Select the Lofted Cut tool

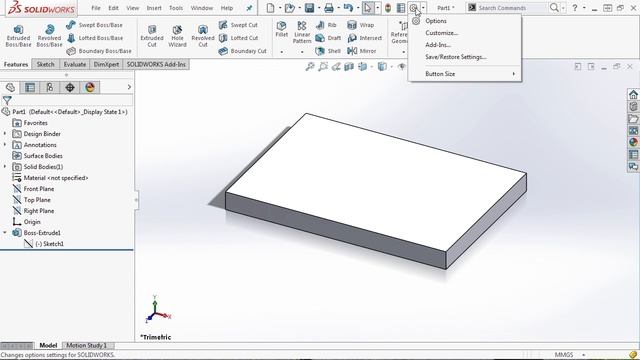pyautogui.click(x=238, y=38)
